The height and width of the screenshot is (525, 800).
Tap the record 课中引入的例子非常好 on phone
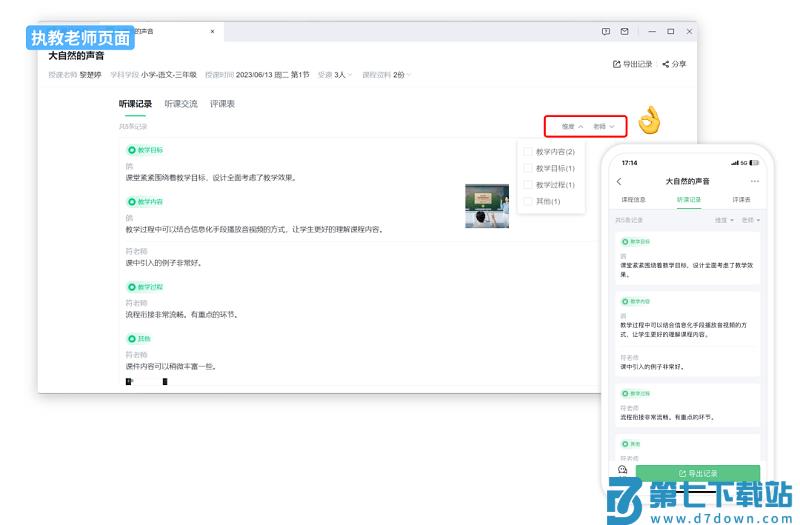click(651, 367)
